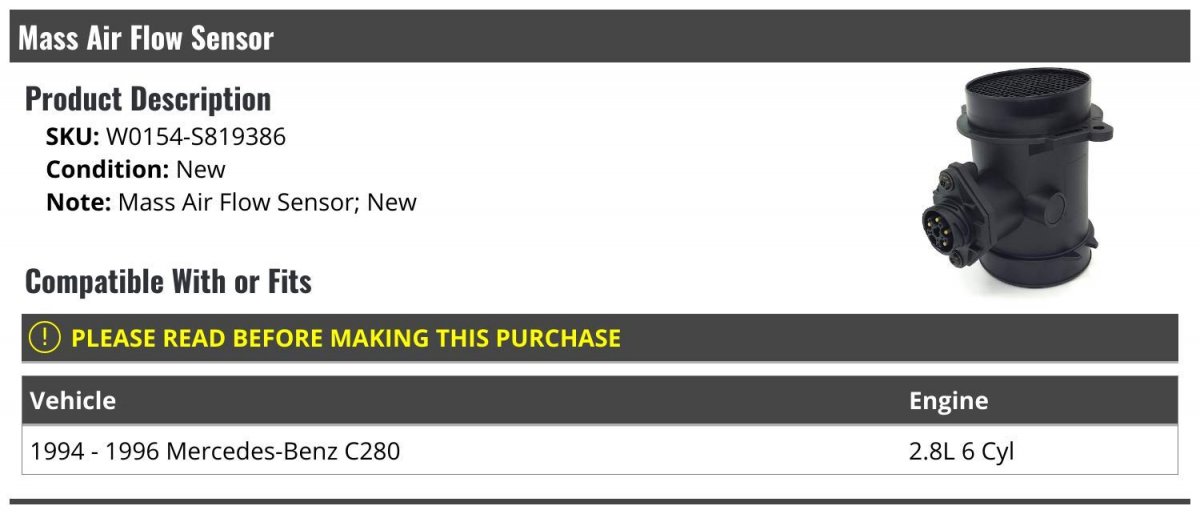1200x514 pixels.
Task: Click the dark divider line below the table
Action: [600, 502]
